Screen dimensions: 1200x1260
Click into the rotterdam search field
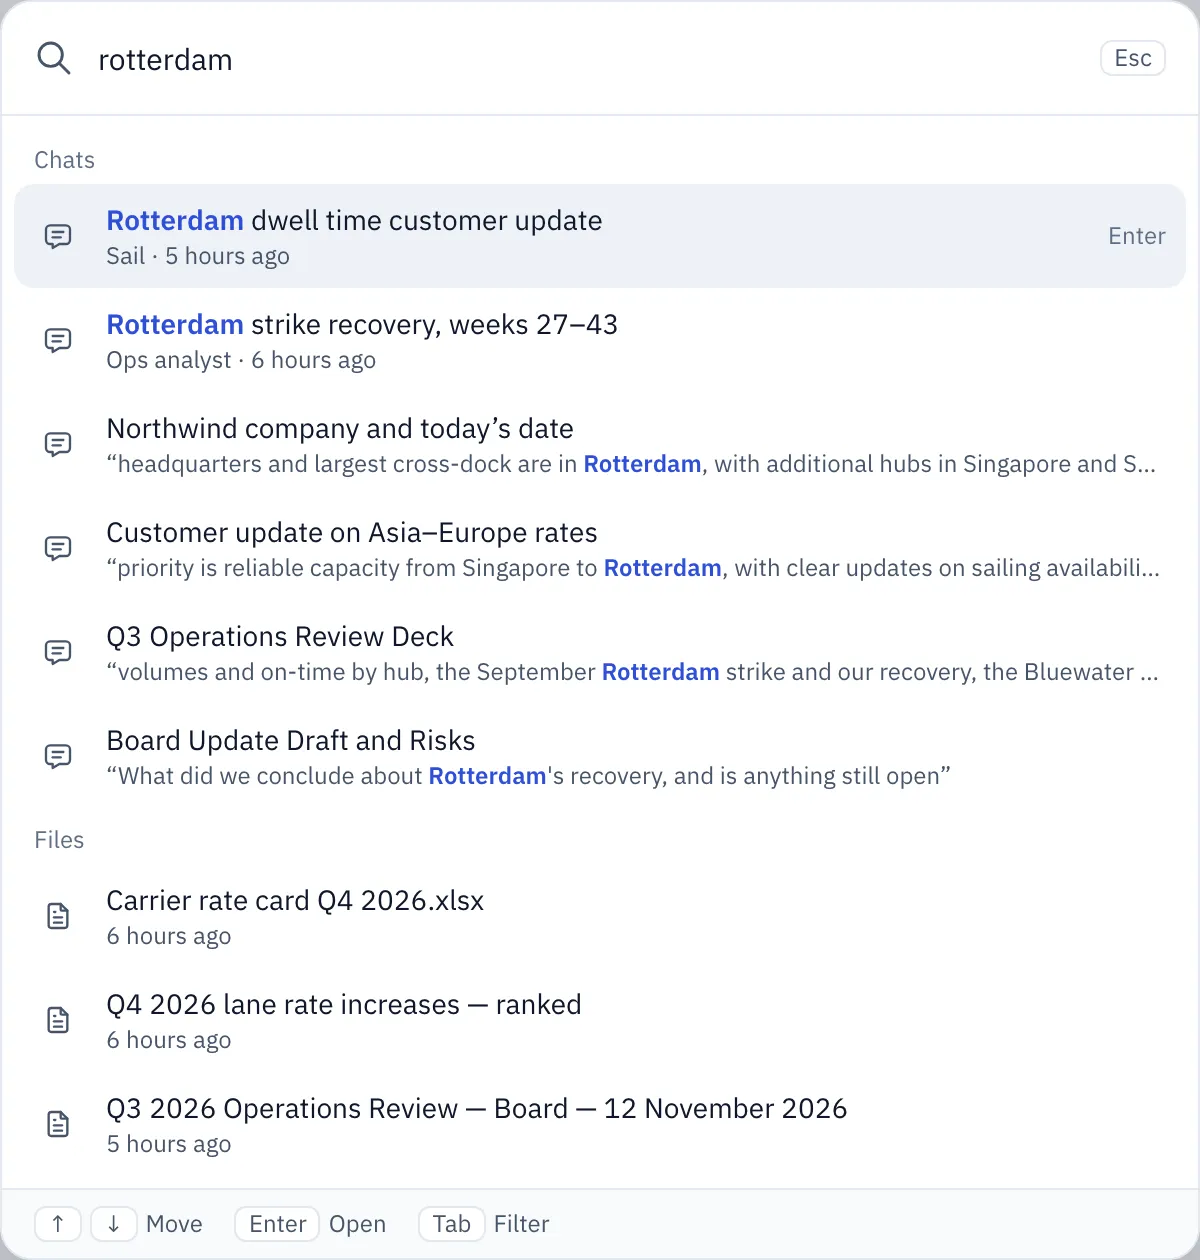[590, 59]
